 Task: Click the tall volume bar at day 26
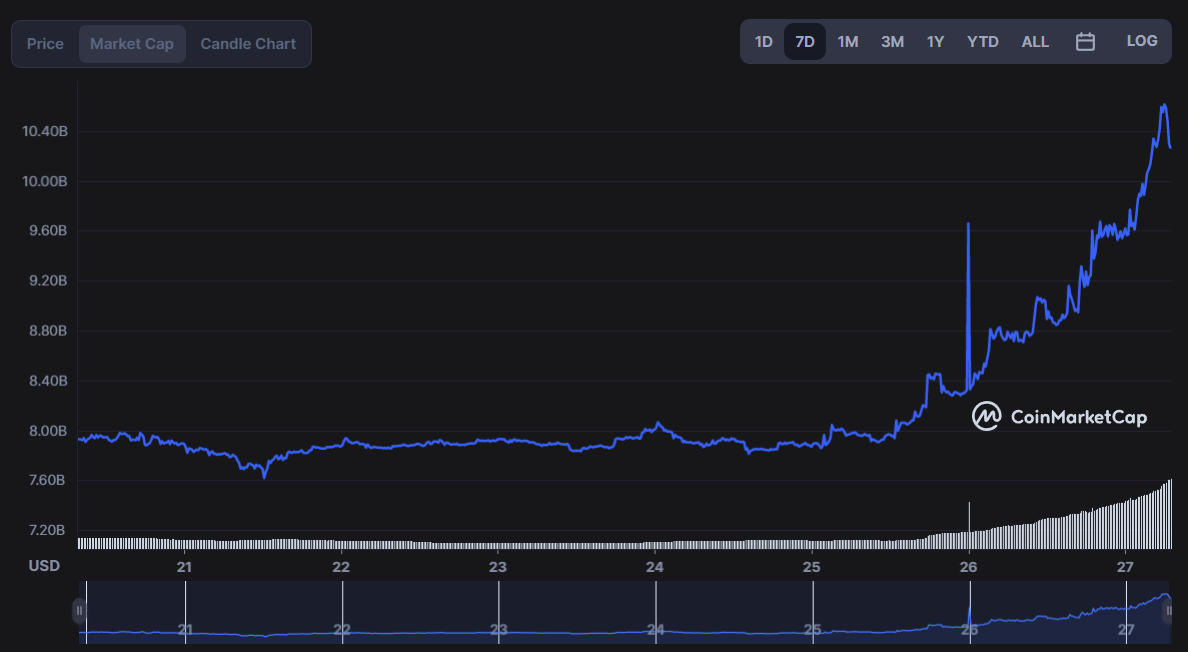(969, 525)
